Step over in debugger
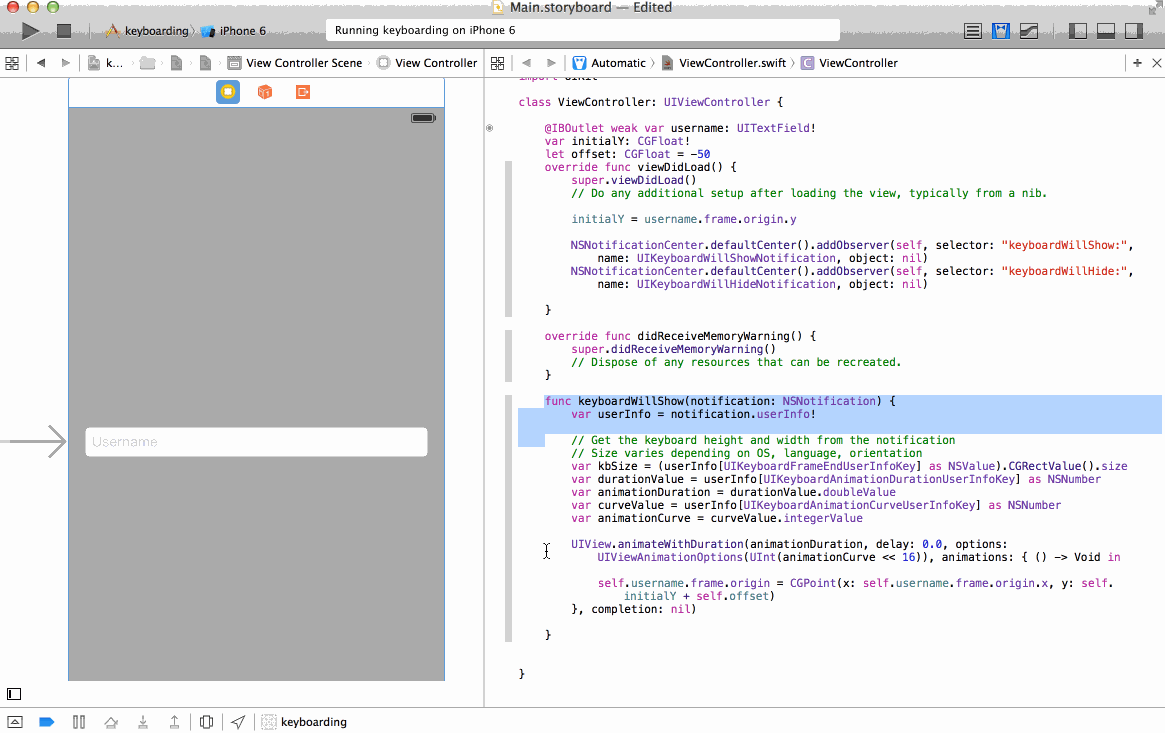The width and height of the screenshot is (1165, 733). click(x=111, y=722)
